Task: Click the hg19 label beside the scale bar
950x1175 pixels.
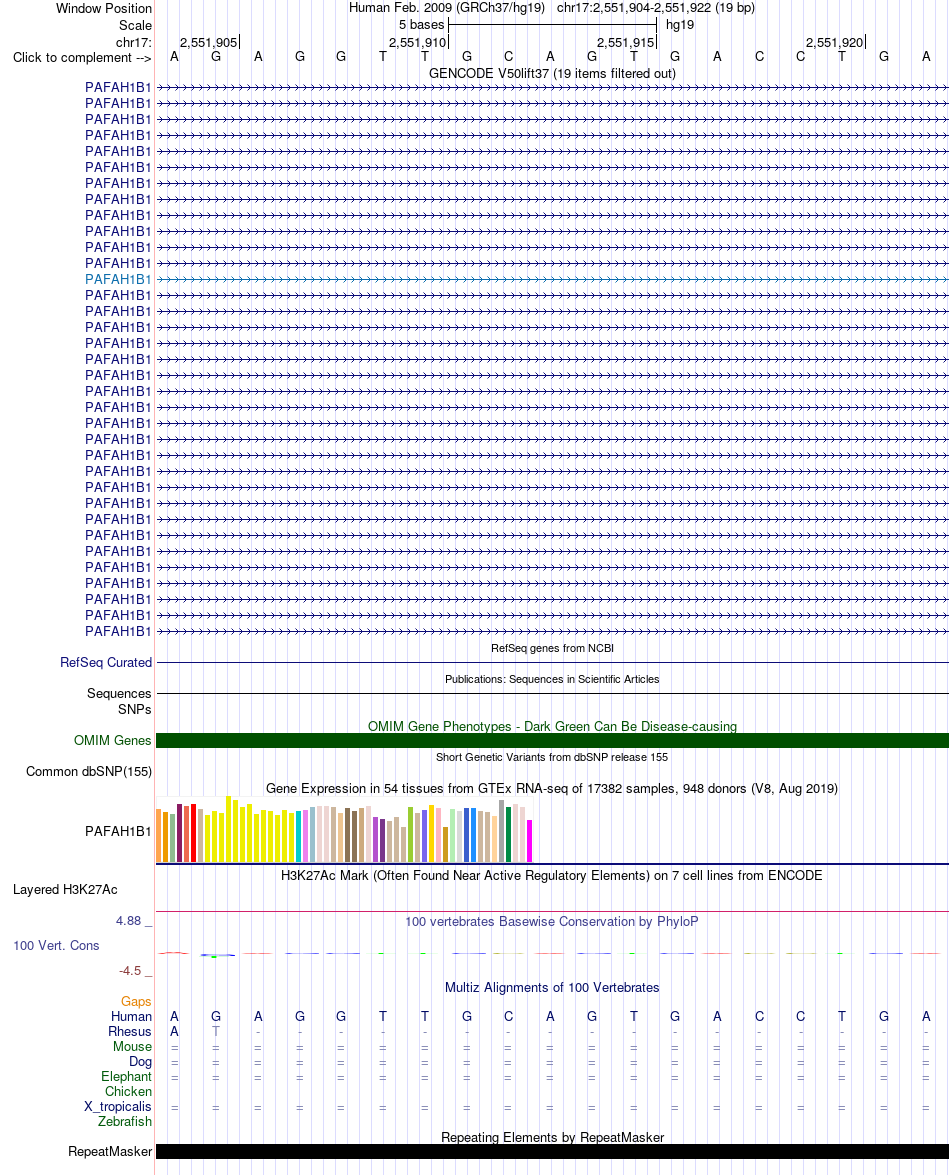Action: (680, 25)
